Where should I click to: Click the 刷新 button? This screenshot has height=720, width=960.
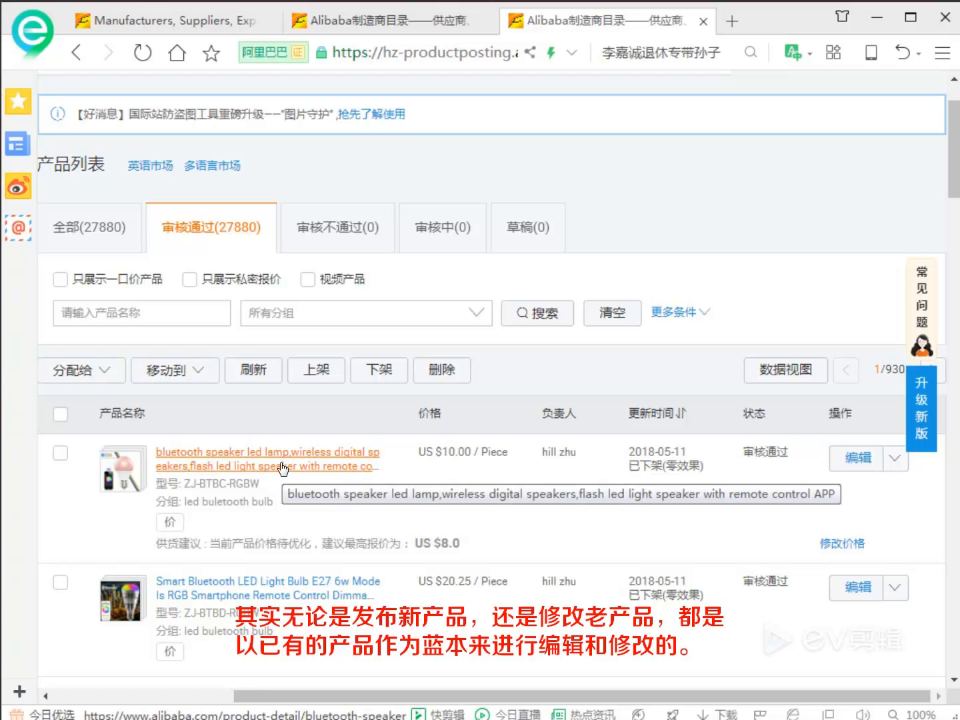(253, 370)
